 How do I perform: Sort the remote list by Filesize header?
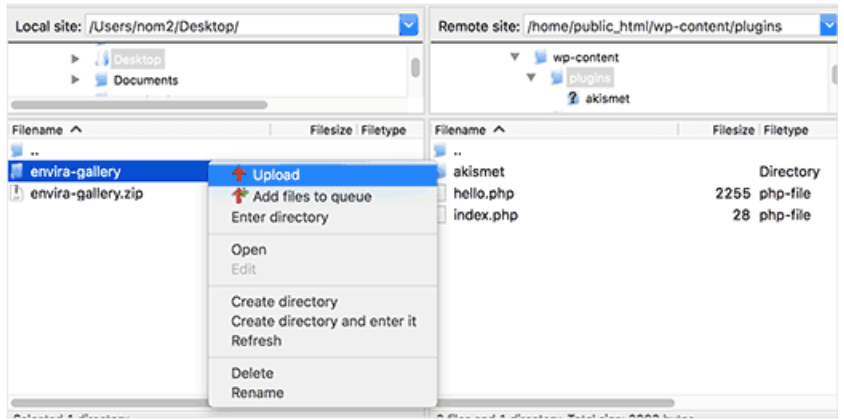pos(733,130)
